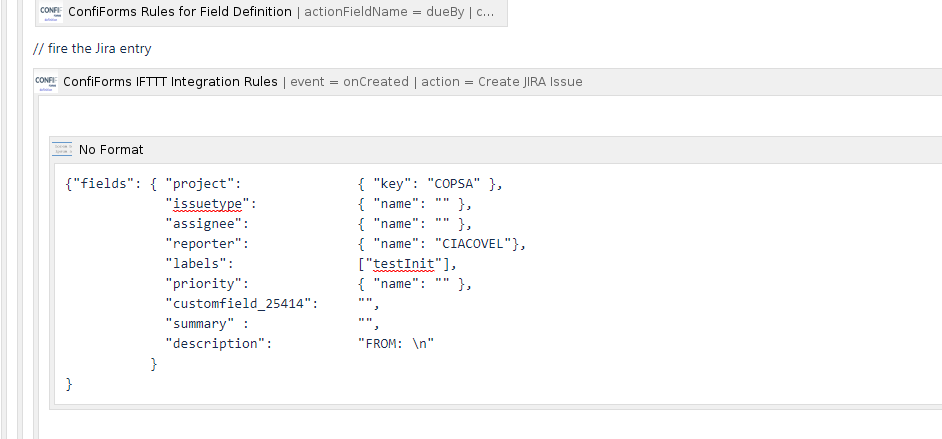The width and height of the screenshot is (942, 439).
Task: Click the "labels" key
Action: (x=195, y=264)
